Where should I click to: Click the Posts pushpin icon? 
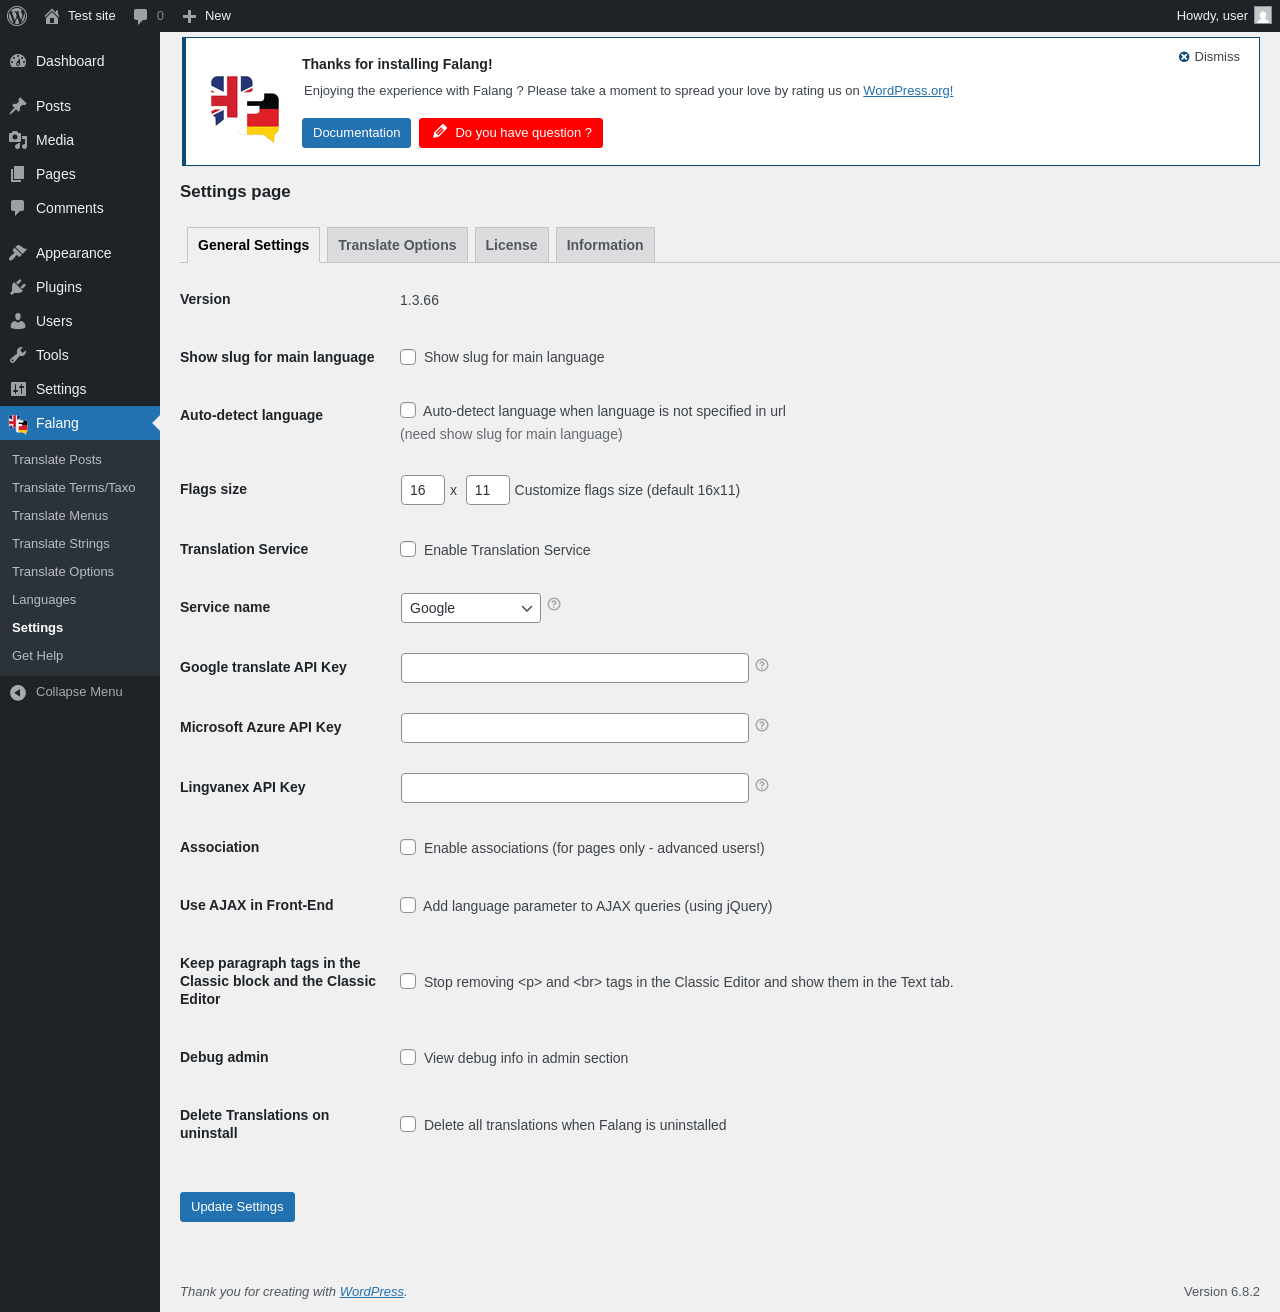[x=18, y=106]
